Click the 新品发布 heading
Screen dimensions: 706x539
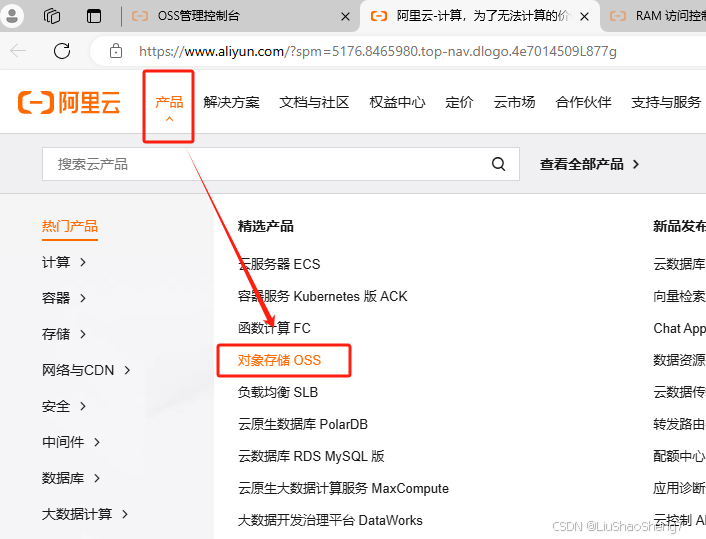coord(679,226)
